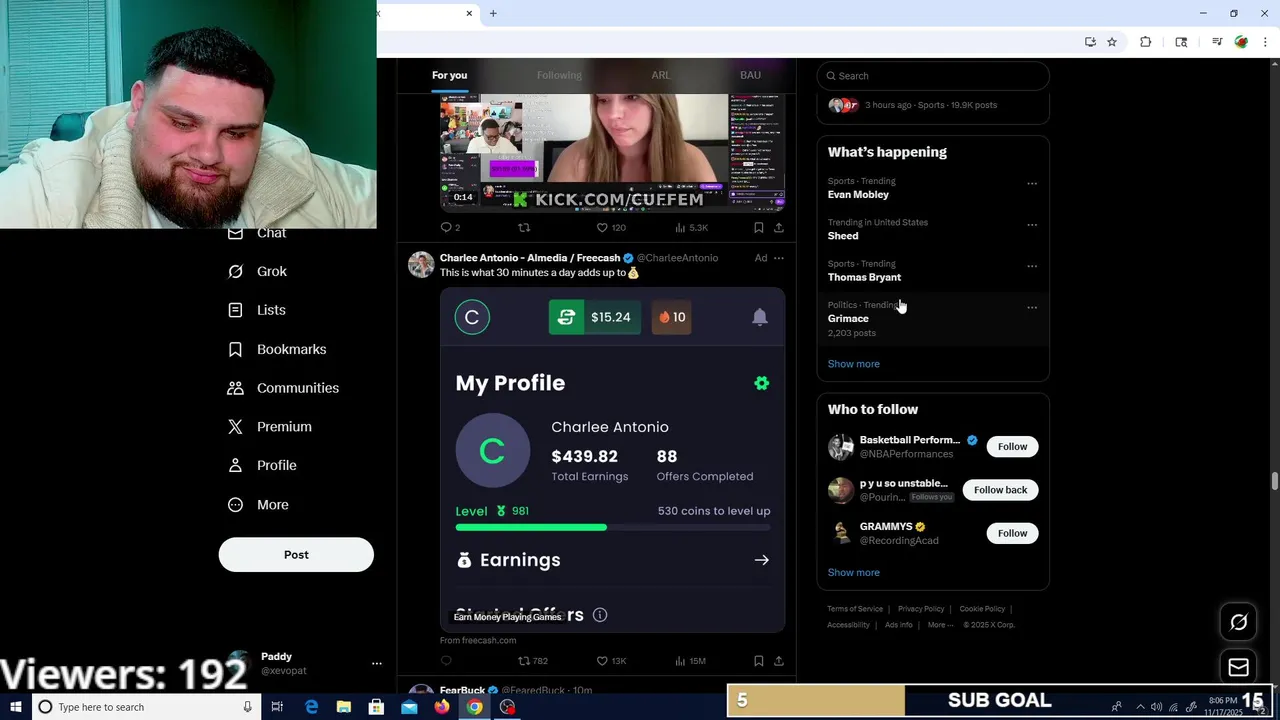Open more options for Thomas Bryant trend
Screen dimensions: 1280x720
point(1032,266)
